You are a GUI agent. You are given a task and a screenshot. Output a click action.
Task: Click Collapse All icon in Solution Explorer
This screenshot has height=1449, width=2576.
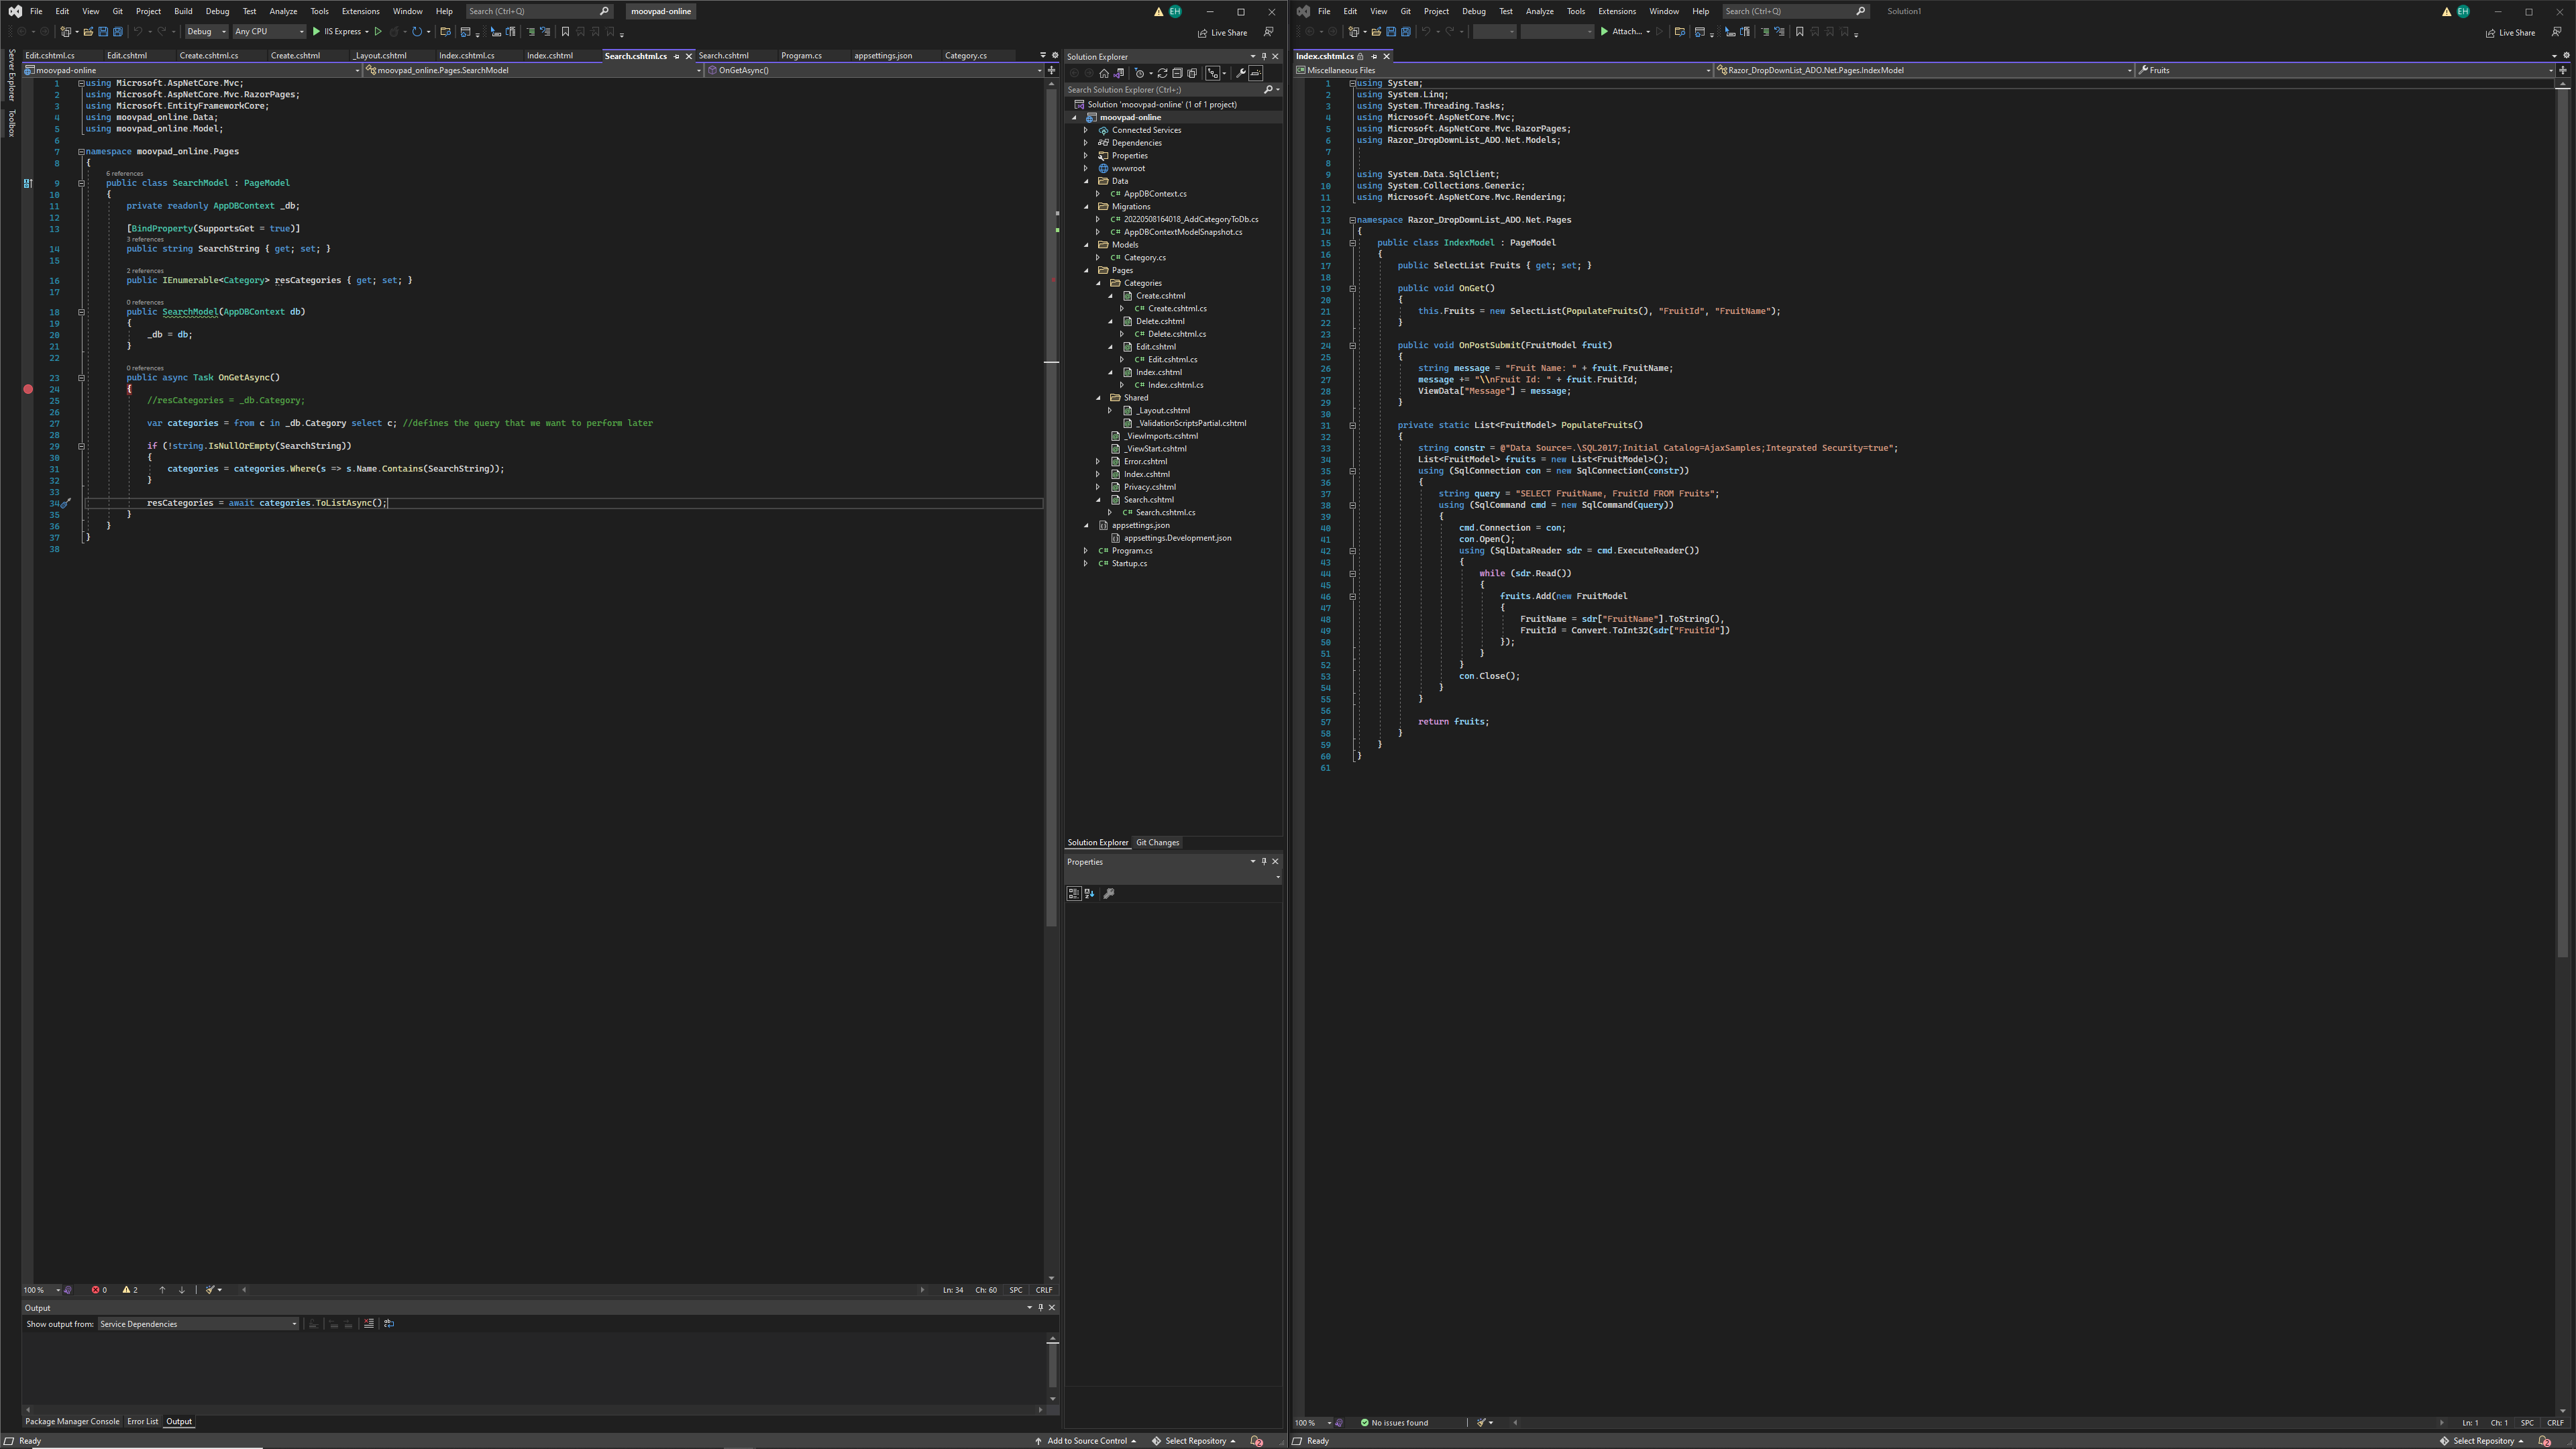1177,73
